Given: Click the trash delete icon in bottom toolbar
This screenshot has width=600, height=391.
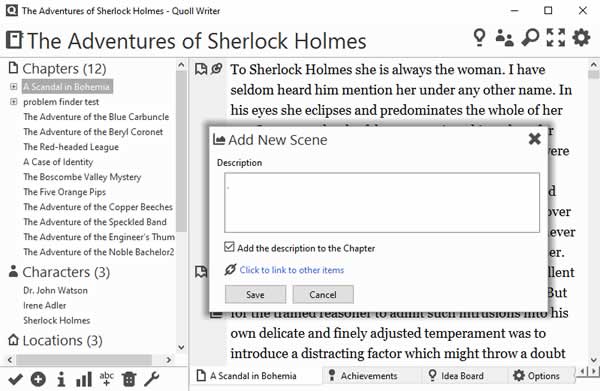Looking at the screenshot, I should 129,380.
